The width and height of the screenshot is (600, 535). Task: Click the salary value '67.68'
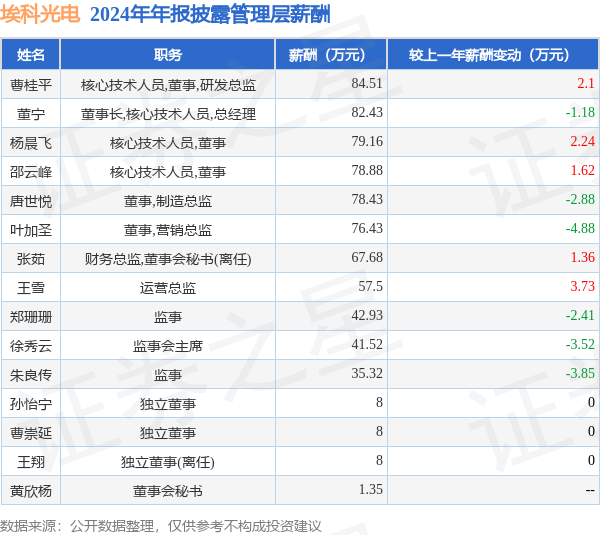coord(367,258)
